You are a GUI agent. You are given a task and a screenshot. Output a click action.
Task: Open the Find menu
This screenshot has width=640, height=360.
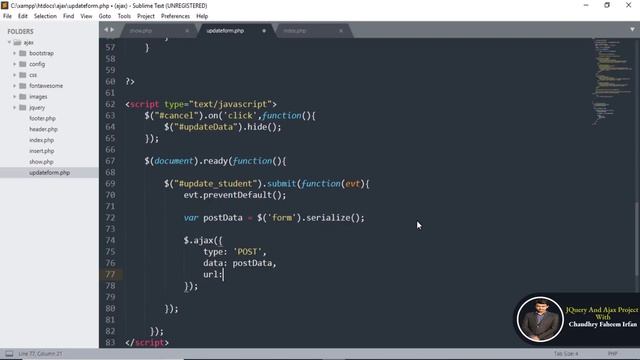coord(68,16)
